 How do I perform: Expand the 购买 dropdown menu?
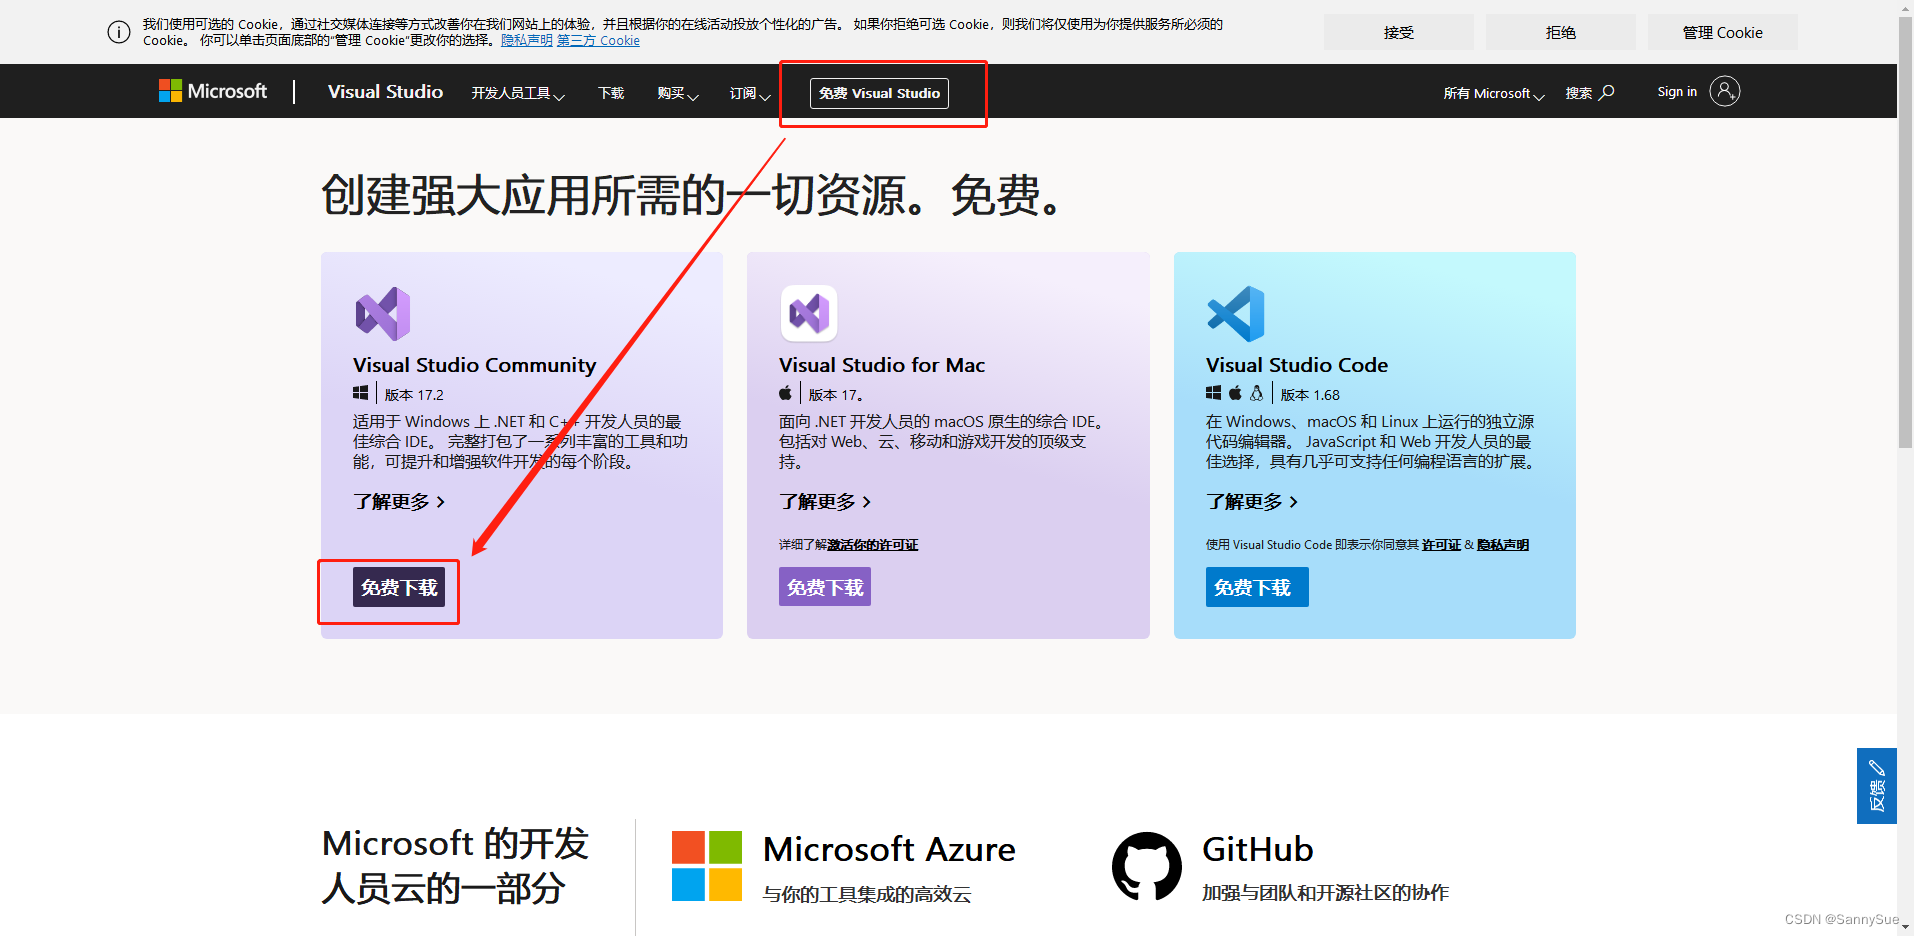(x=678, y=93)
